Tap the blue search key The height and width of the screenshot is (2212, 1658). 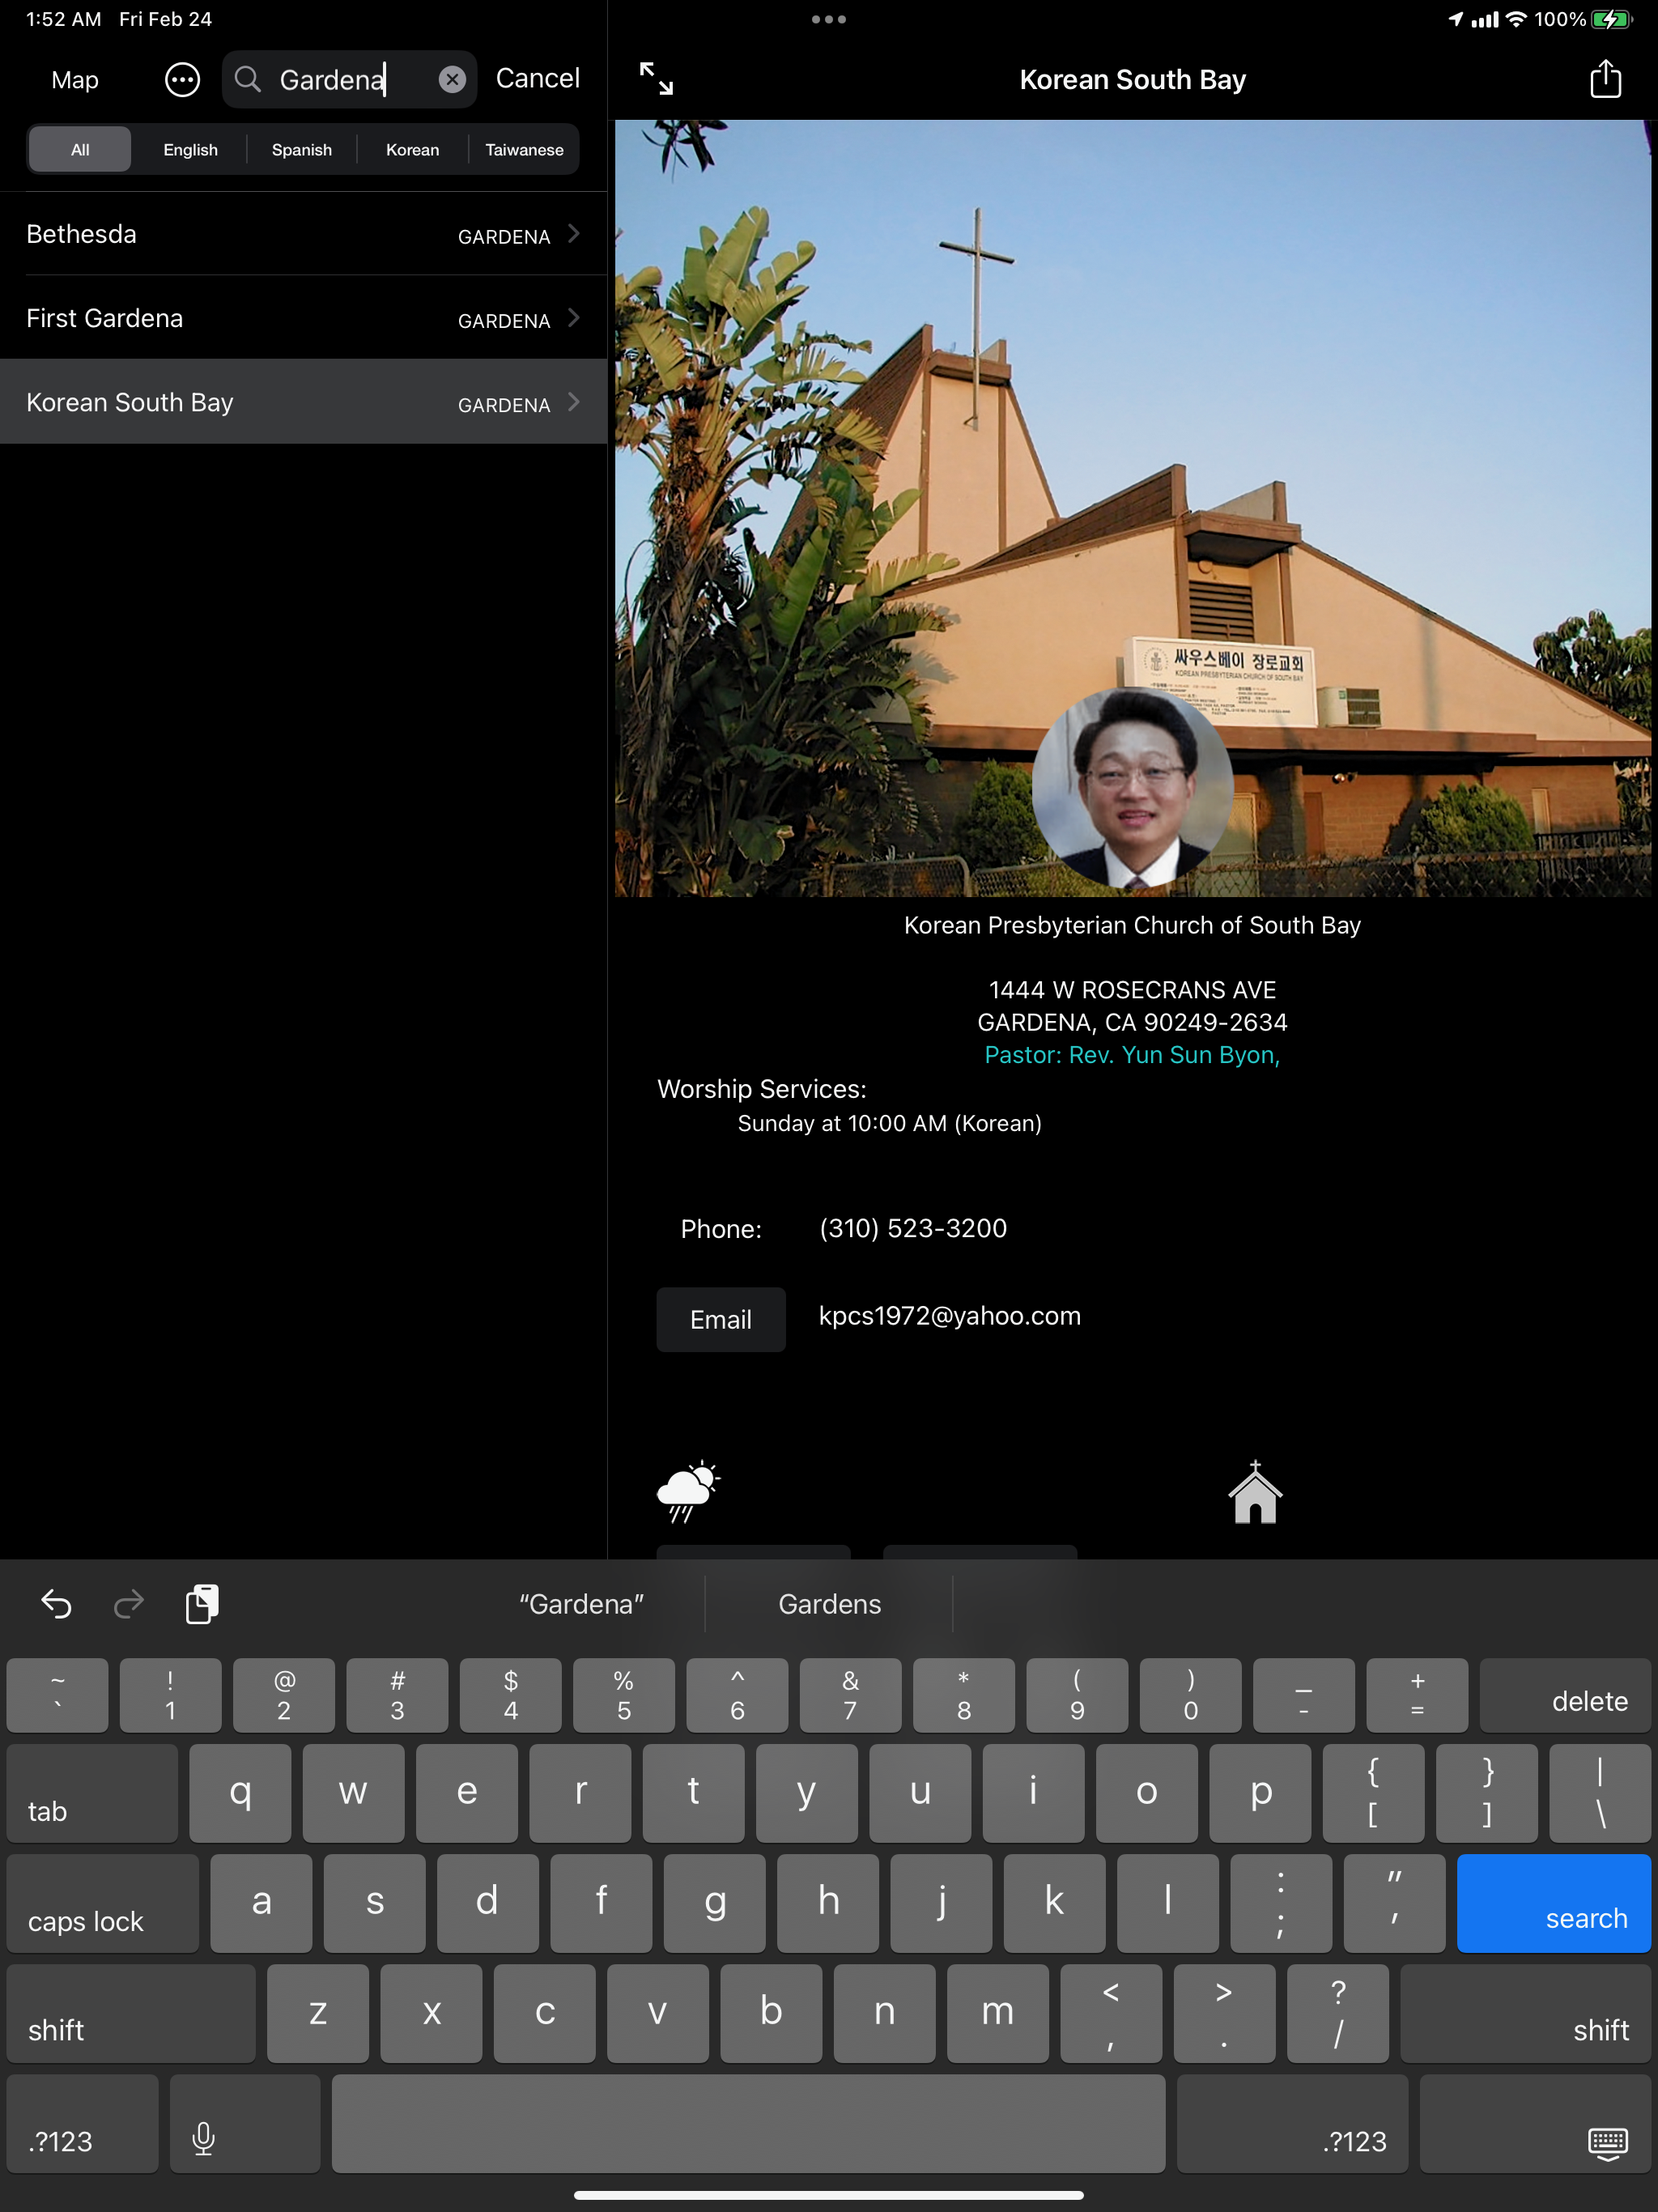pyautogui.click(x=1553, y=1903)
